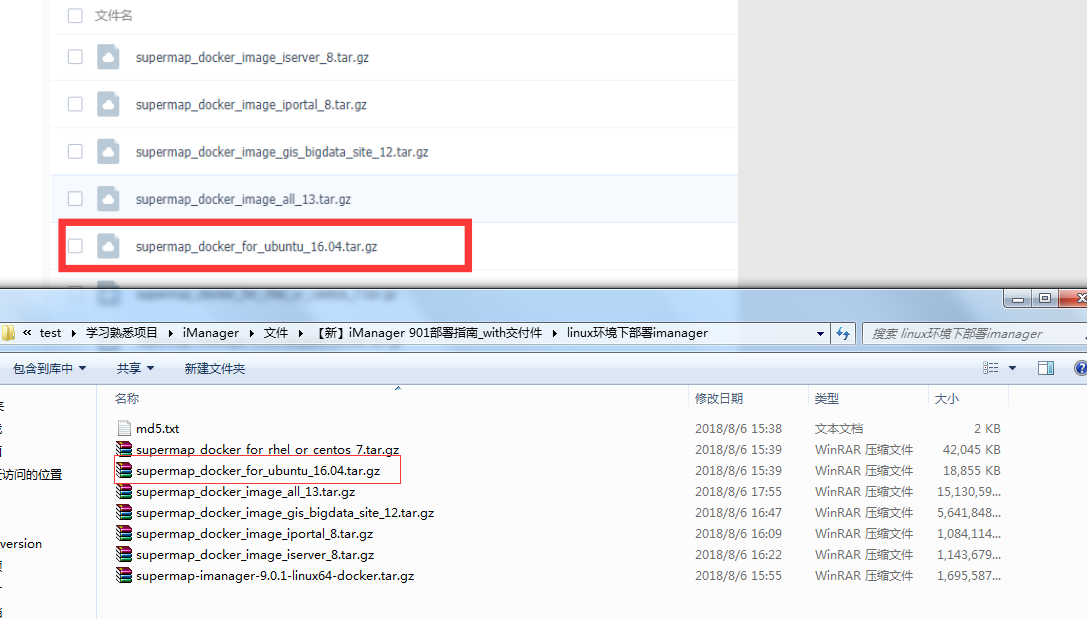Toggle the preview pane icon
Image resolution: width=1087 pixels, height=619 pixels.
pyautogui.click(x=1045, y=368)
